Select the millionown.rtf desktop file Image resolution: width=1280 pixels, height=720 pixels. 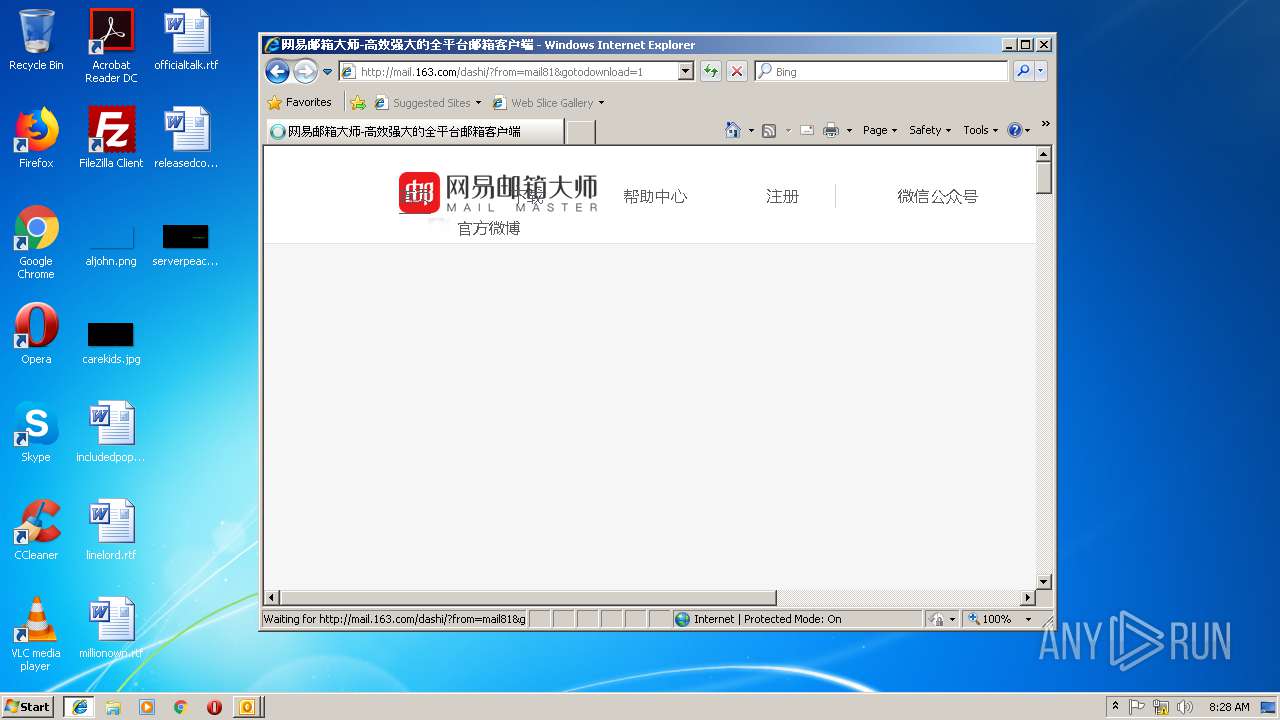pos(111,628)
